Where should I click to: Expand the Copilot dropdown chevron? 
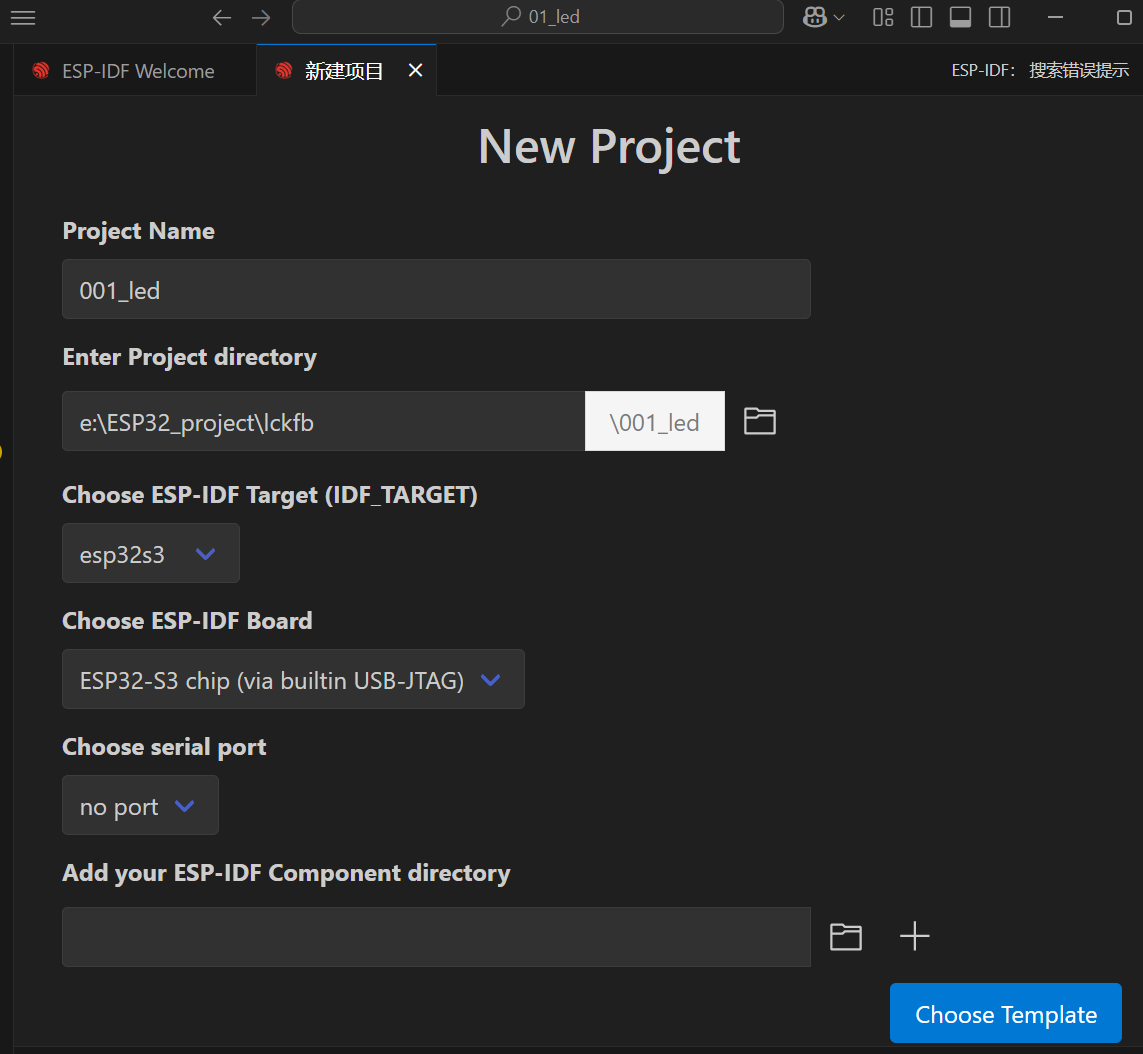(x=839, y=17)
